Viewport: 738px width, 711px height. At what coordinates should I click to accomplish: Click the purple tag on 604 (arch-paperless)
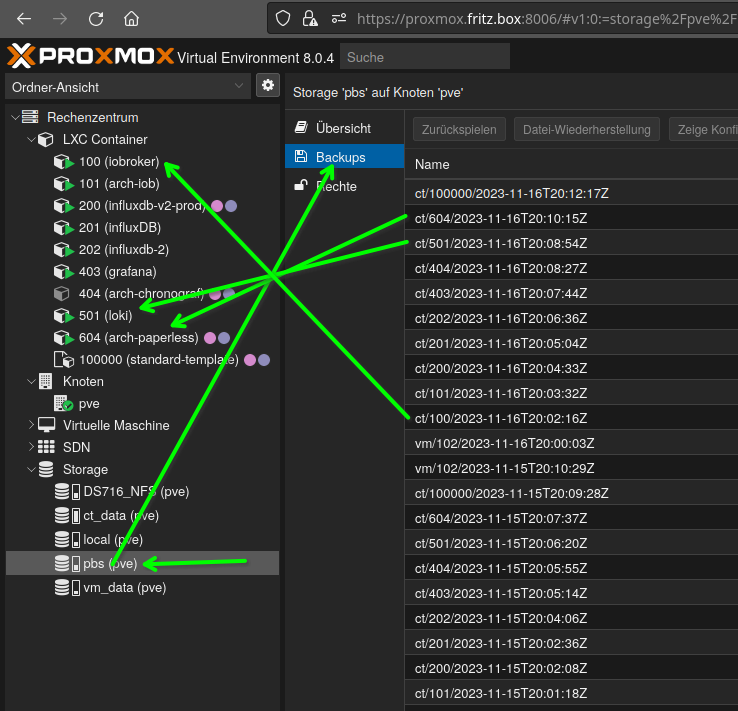224,338
